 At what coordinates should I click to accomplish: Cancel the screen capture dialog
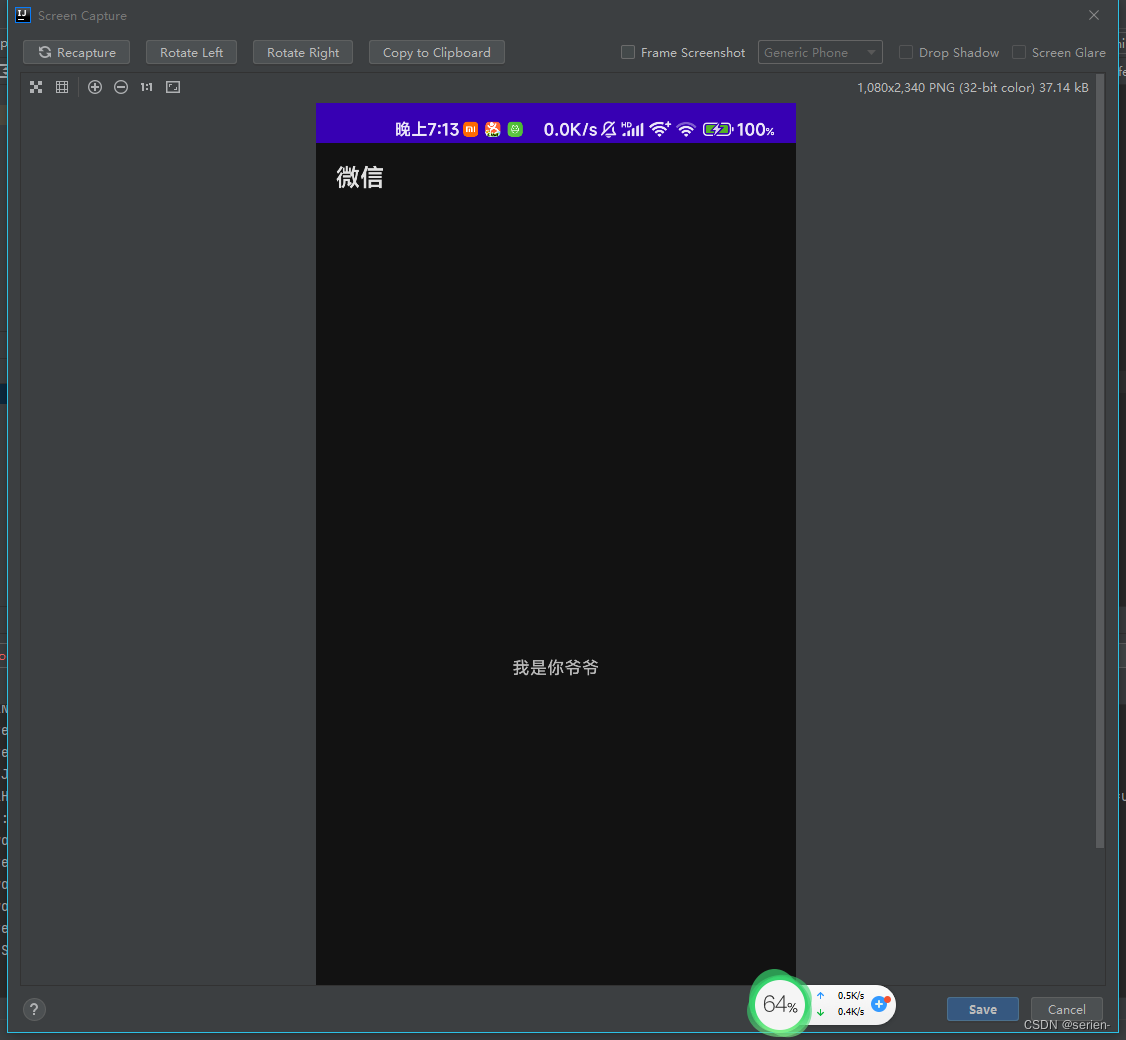(x=1066, y=1009)
